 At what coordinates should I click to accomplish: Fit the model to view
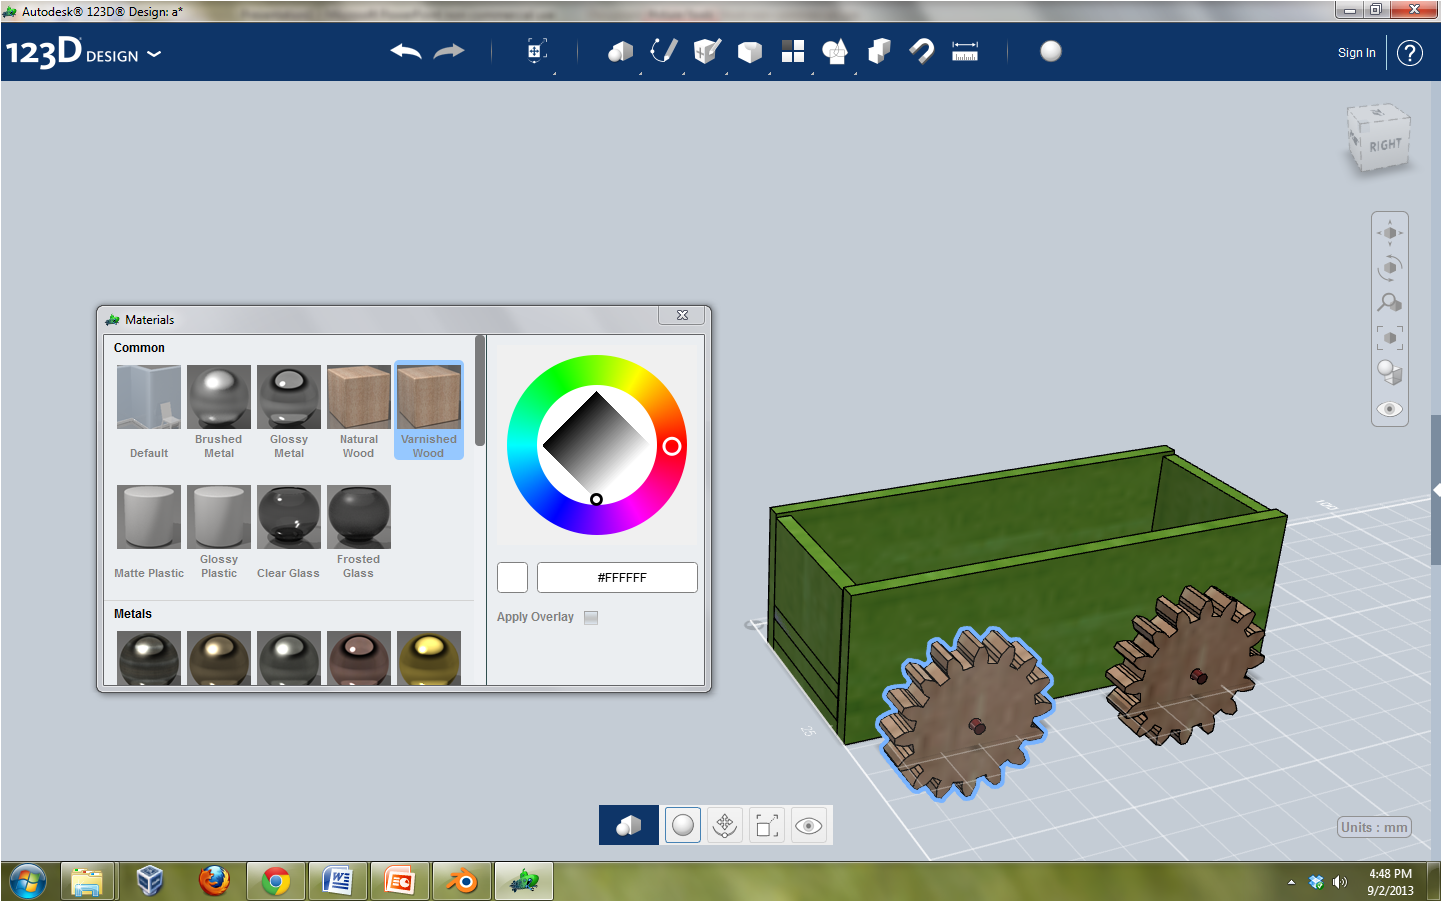[1390, 338]
